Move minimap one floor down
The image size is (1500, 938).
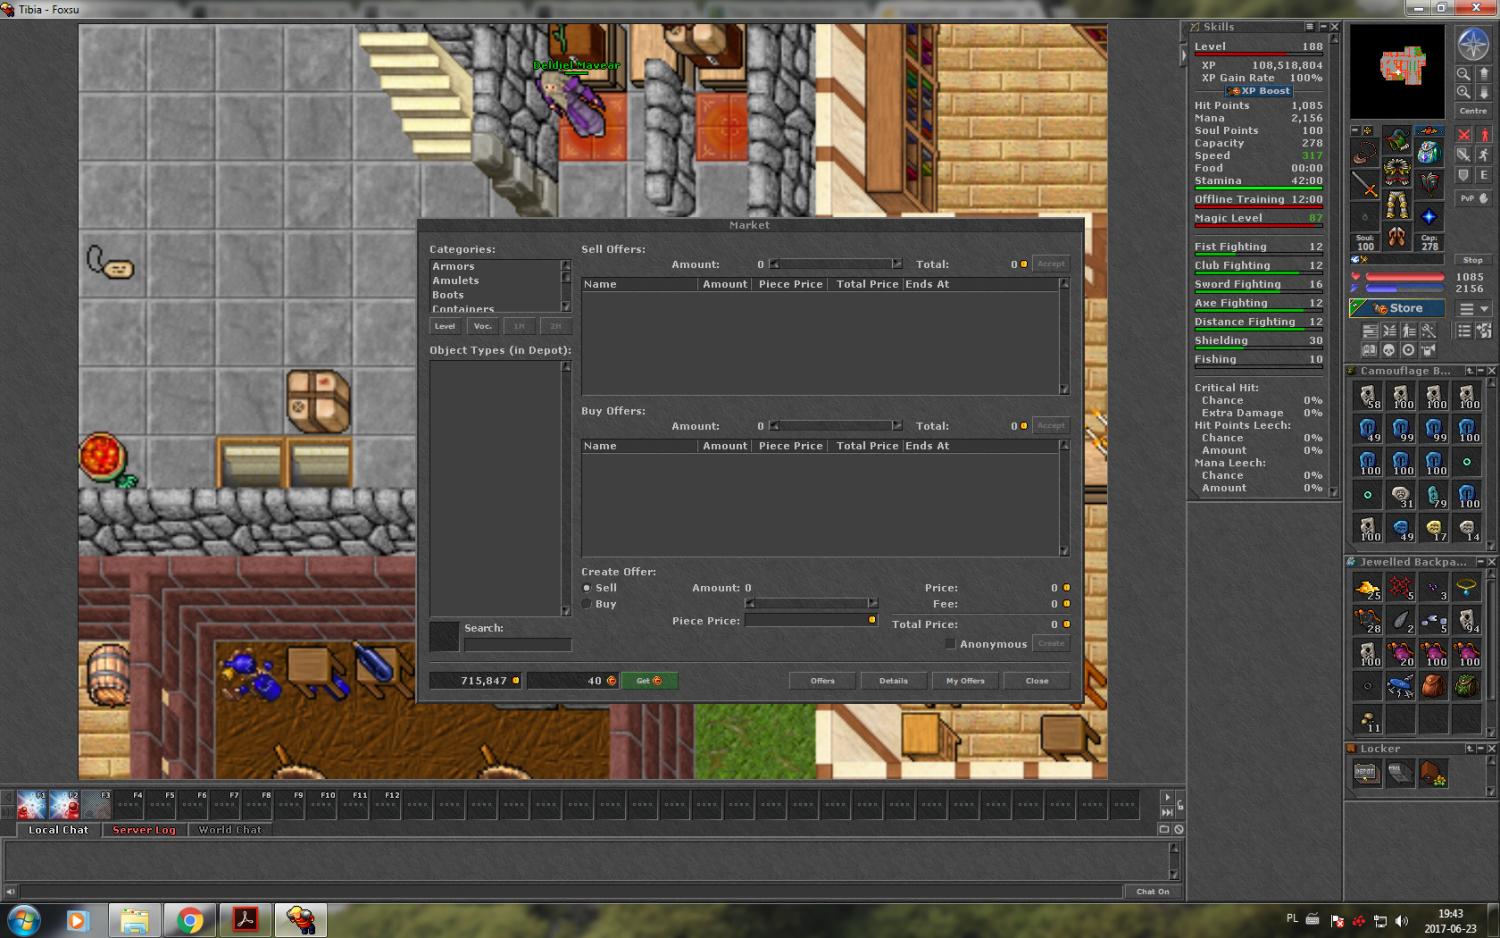click(1484, 92)
